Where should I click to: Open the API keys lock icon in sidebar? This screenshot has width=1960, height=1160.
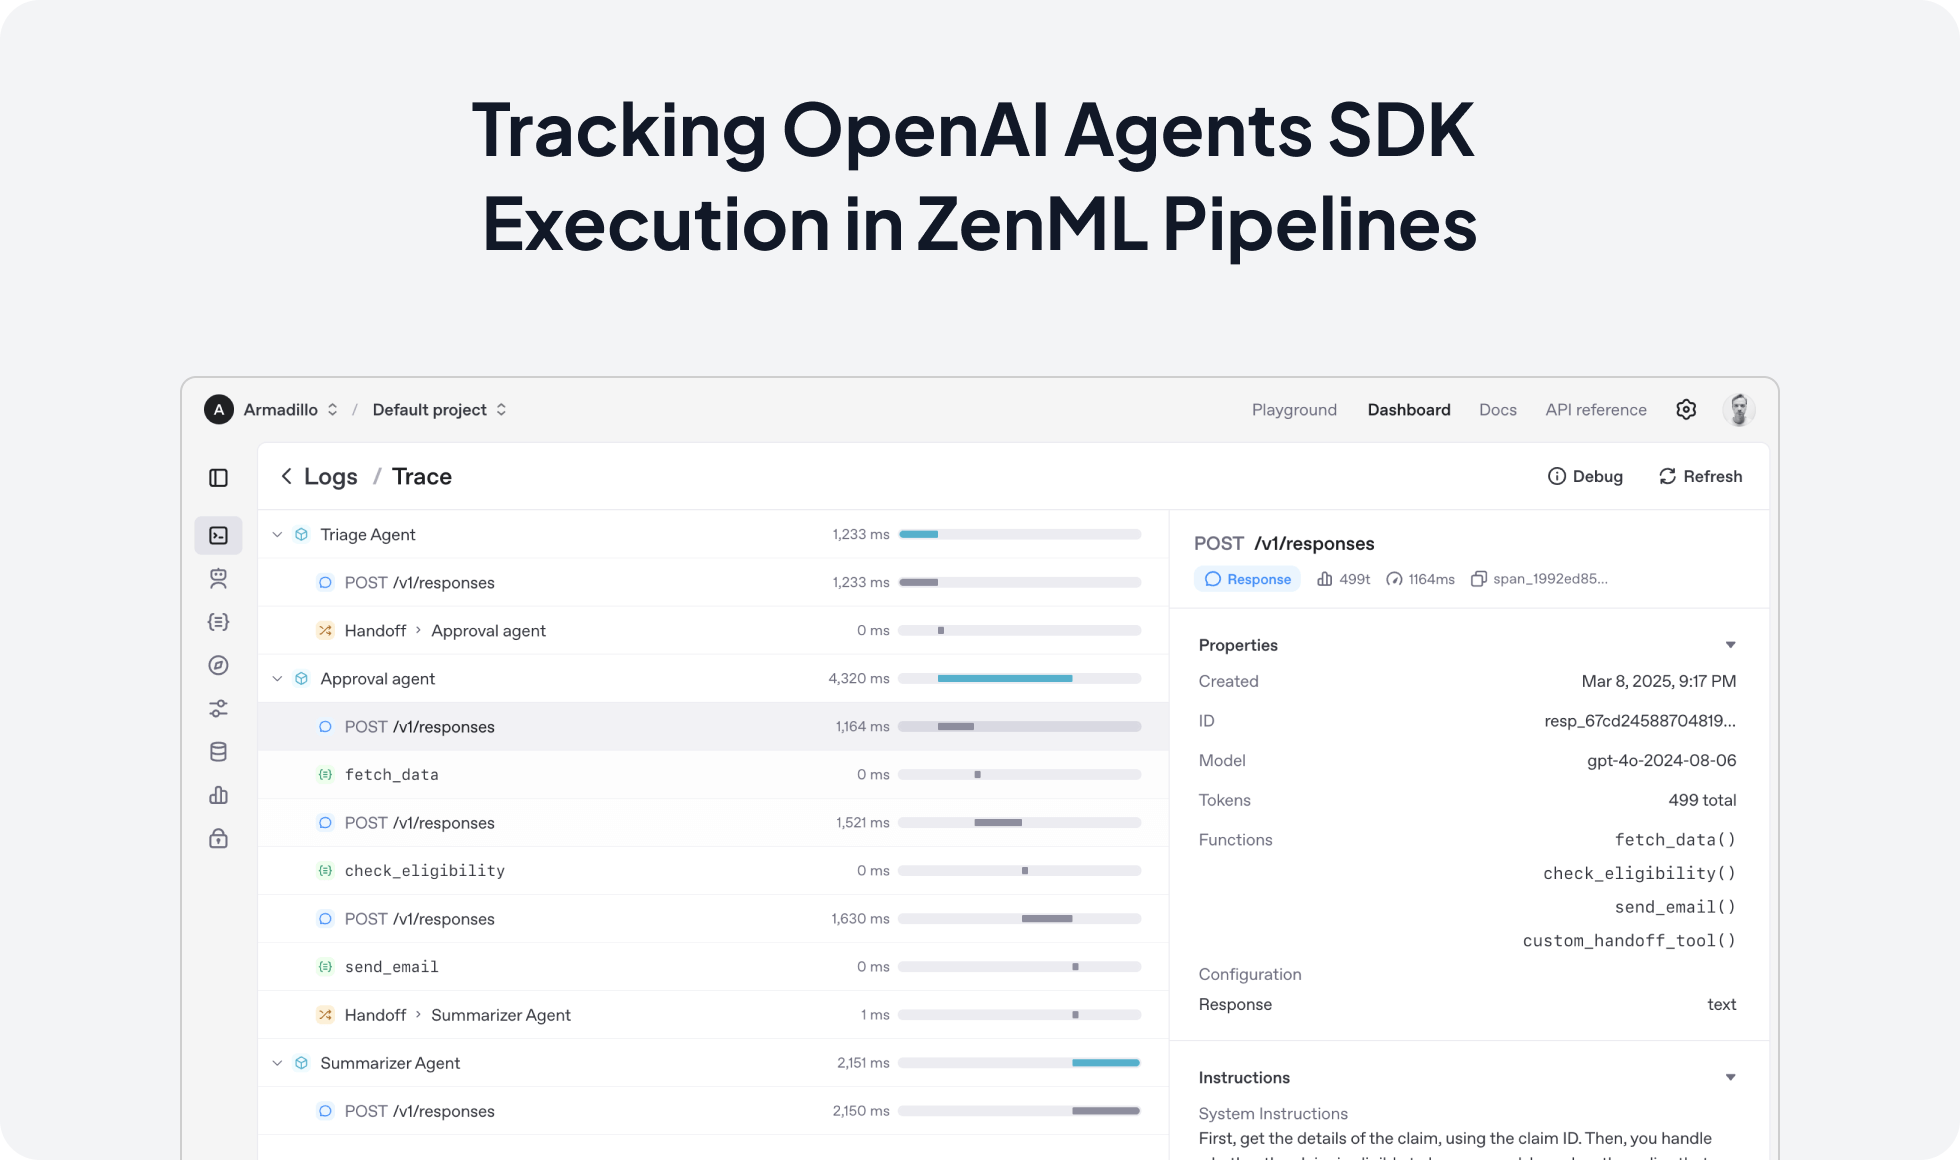(218, 838)
